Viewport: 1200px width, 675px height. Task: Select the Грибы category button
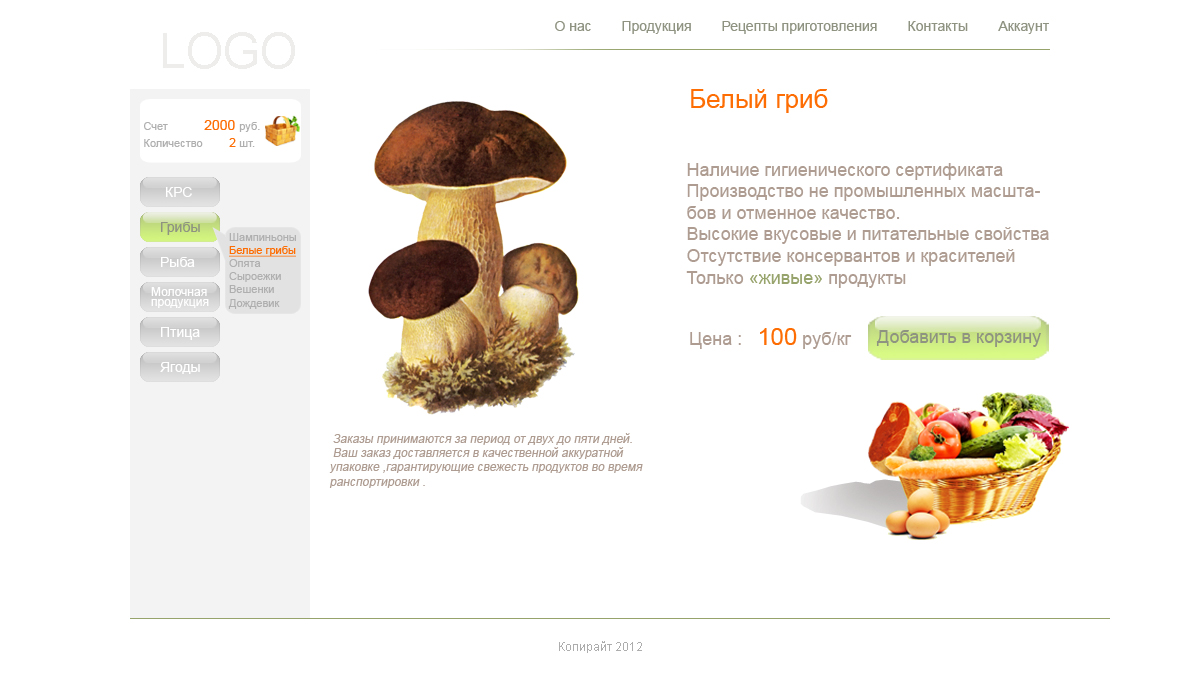pyautogui.click(x=180, y=227)
